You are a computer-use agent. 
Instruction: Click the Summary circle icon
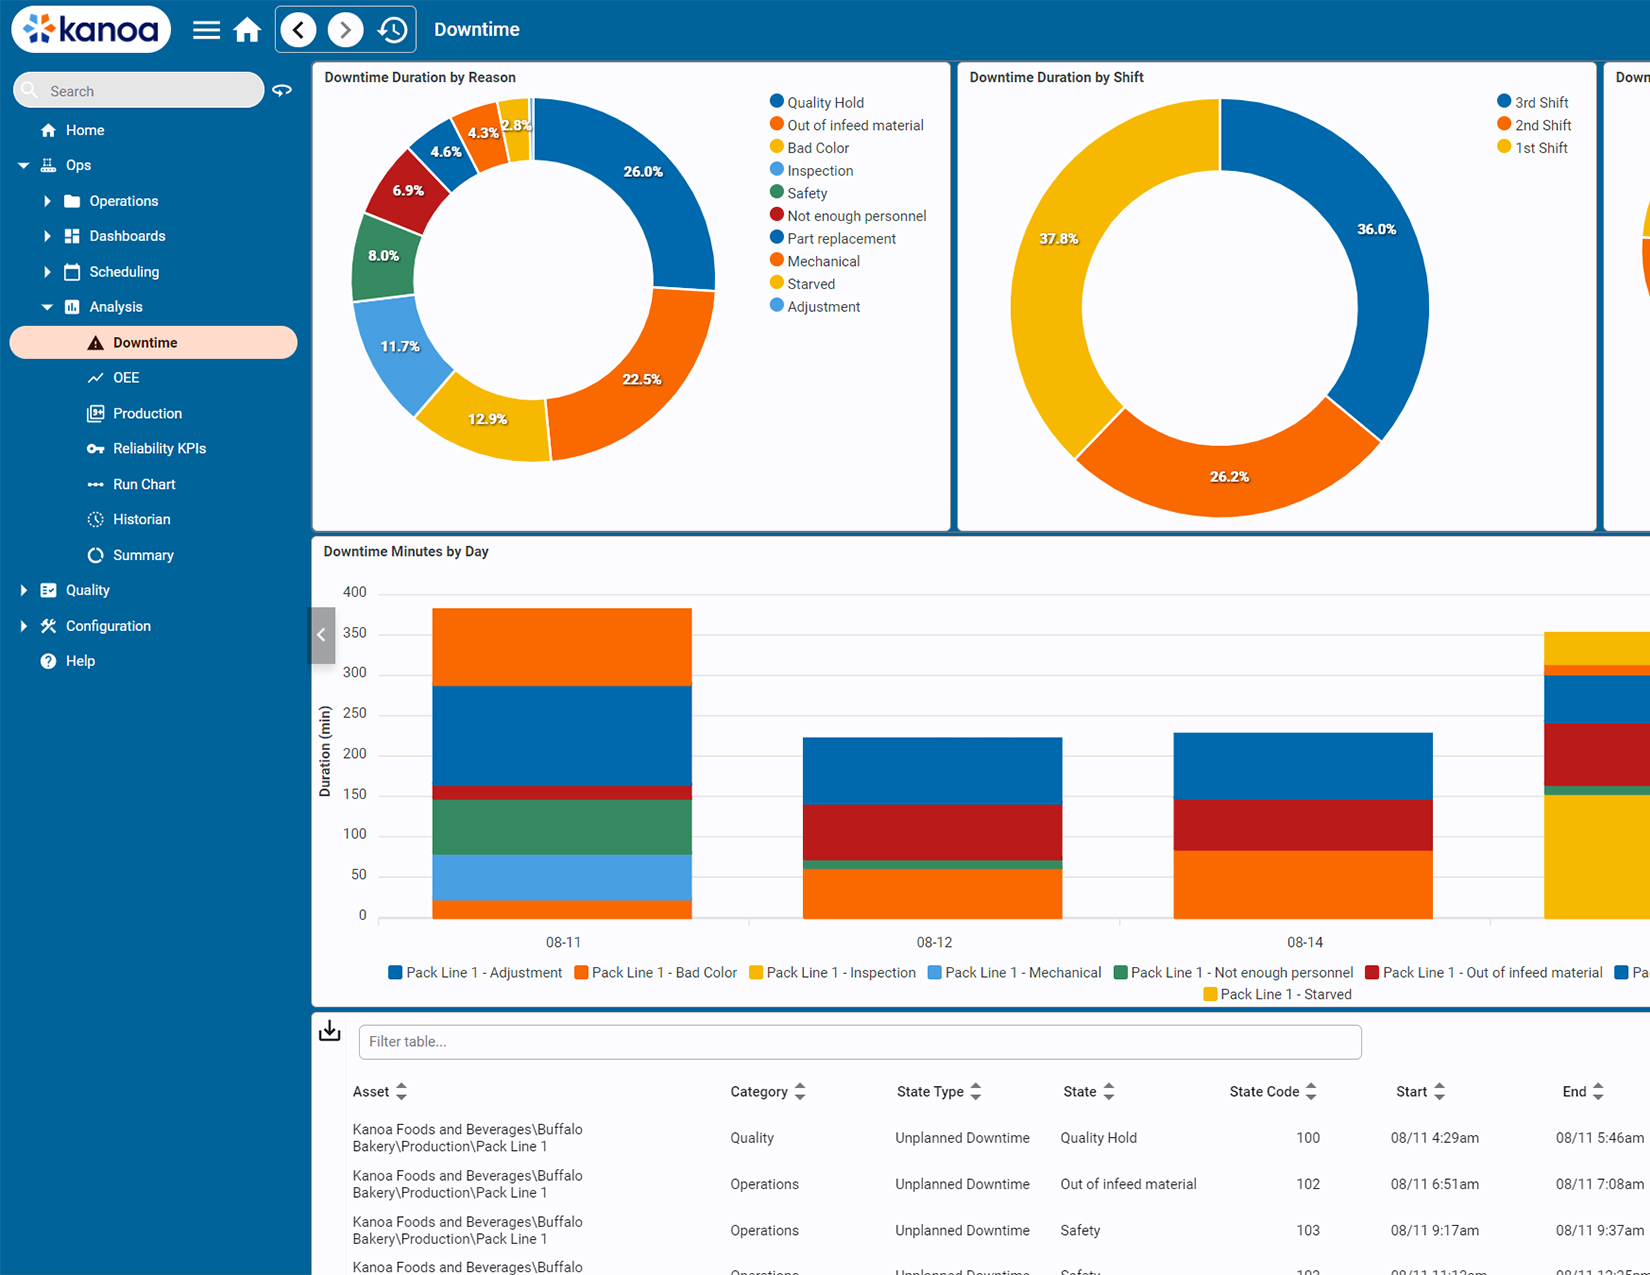(96, 555)
